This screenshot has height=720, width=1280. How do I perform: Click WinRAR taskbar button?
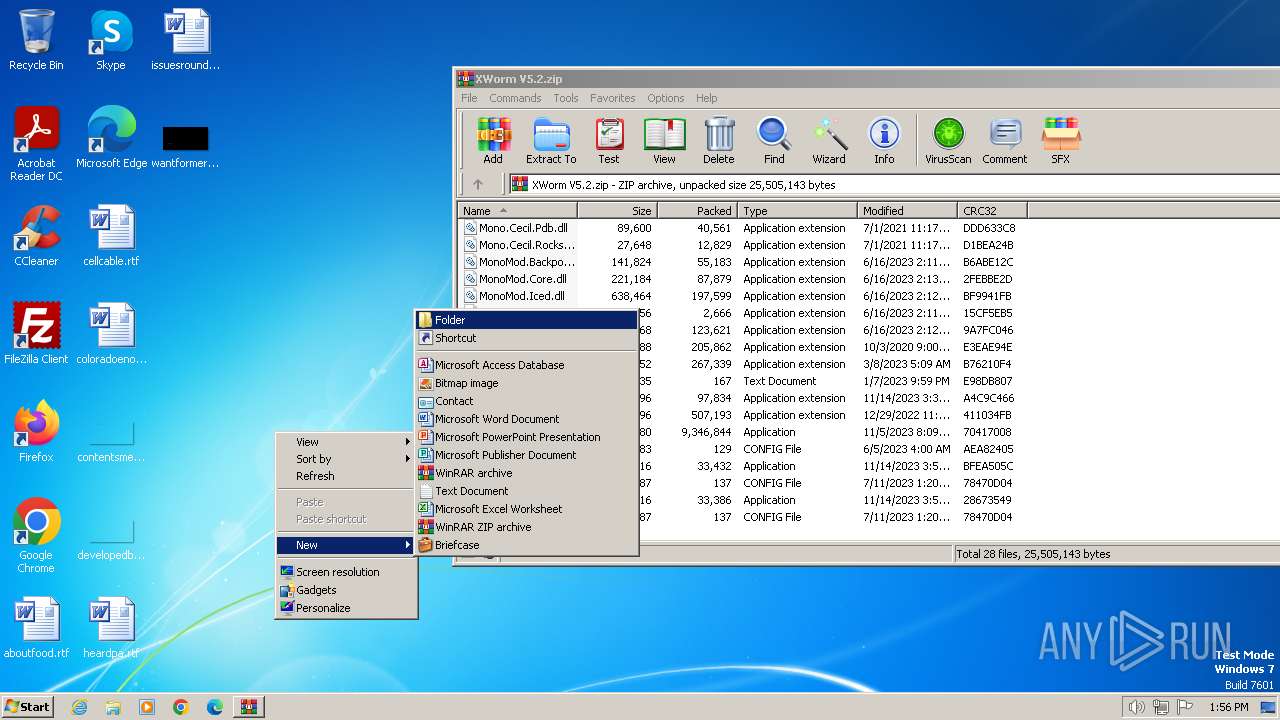(x=248, y=707)
